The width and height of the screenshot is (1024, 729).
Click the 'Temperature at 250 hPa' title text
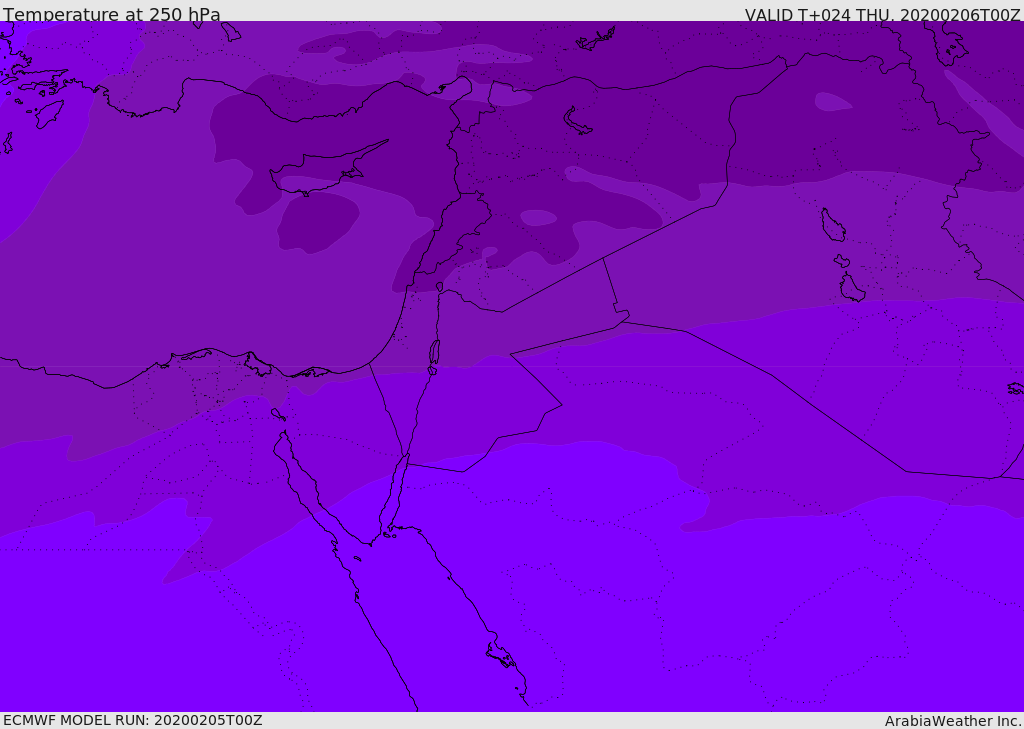pos(112,14)
